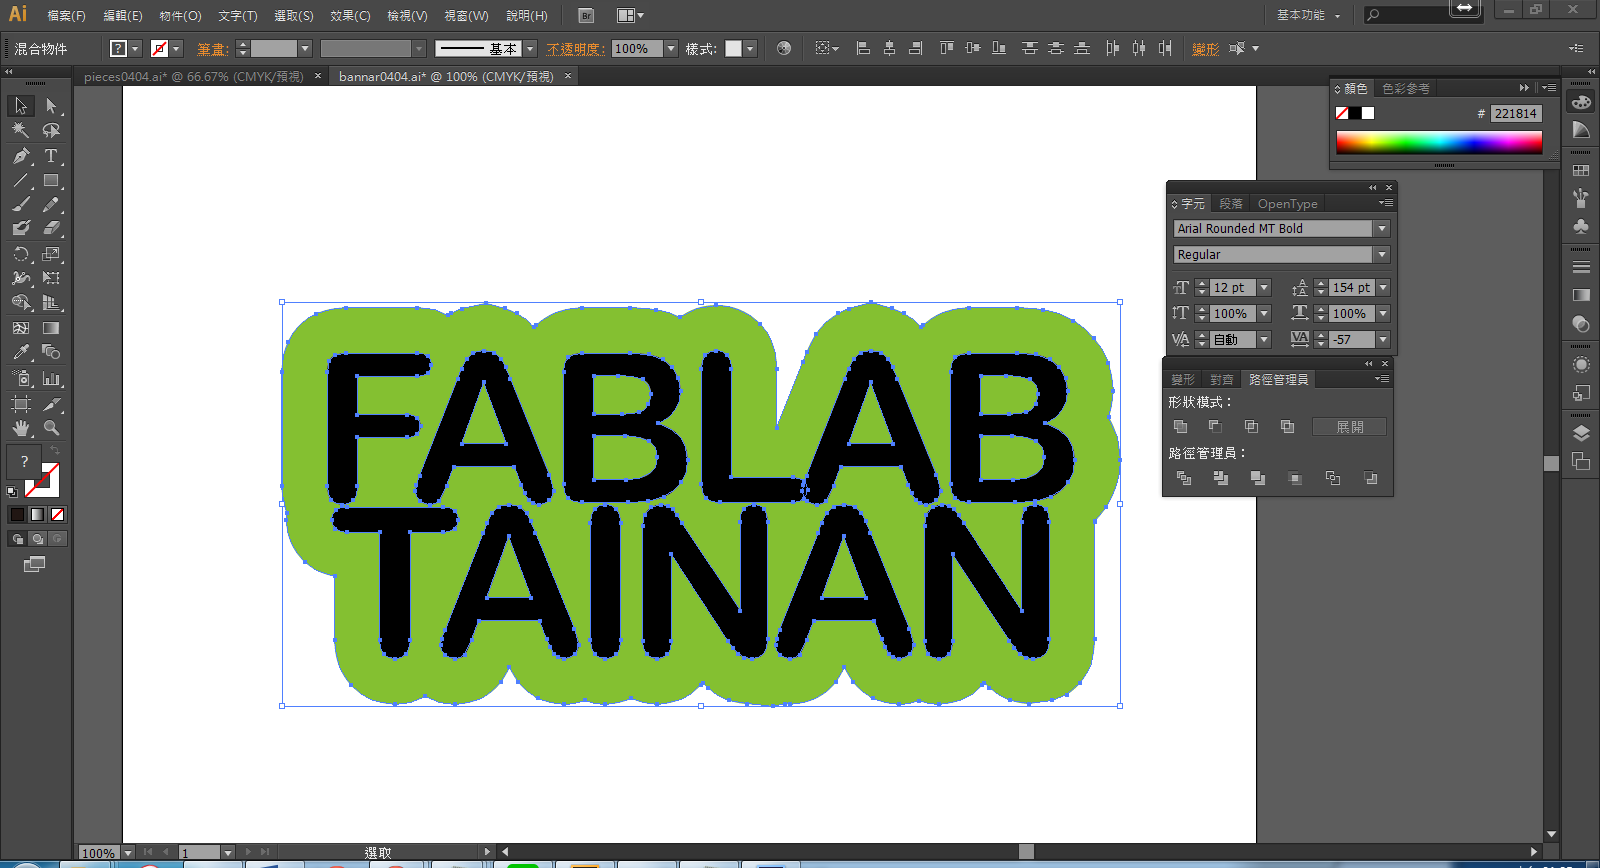Viewport: 1600px width, 868px height.
Task: Open the 檔案(F) menu
Action: click(66, 16)
